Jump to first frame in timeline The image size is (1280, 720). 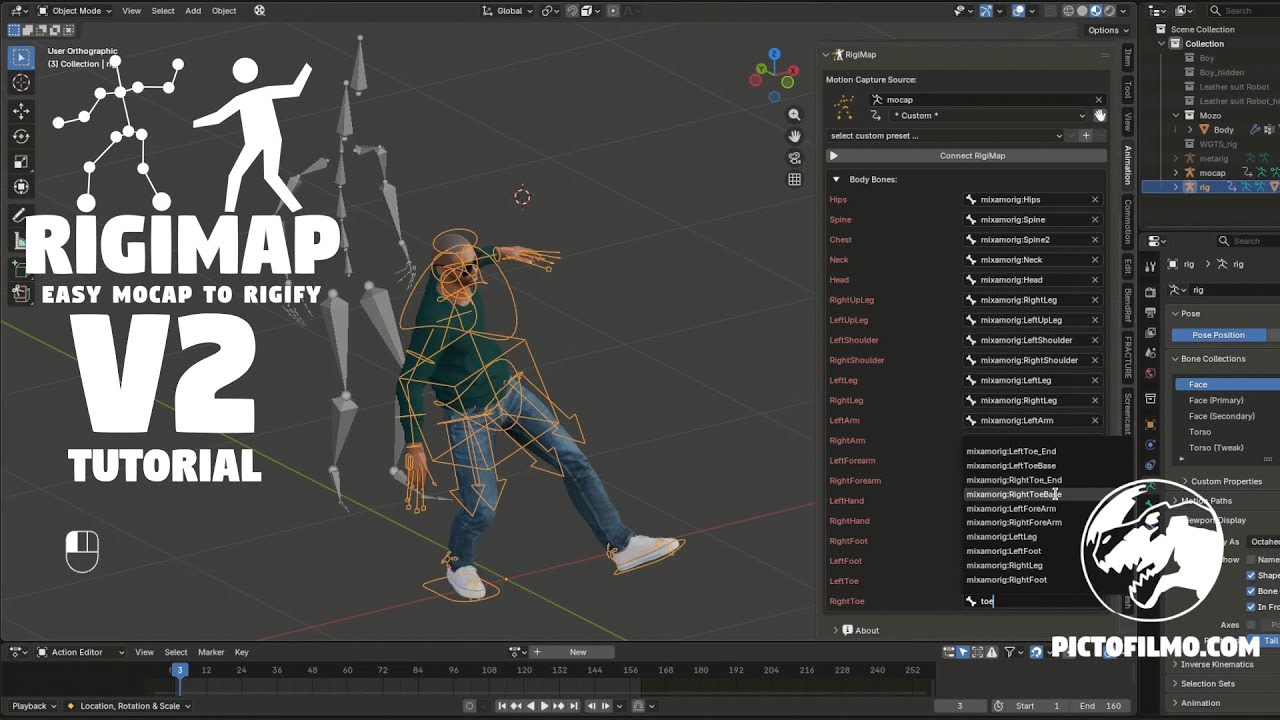[x=502, y=706]
